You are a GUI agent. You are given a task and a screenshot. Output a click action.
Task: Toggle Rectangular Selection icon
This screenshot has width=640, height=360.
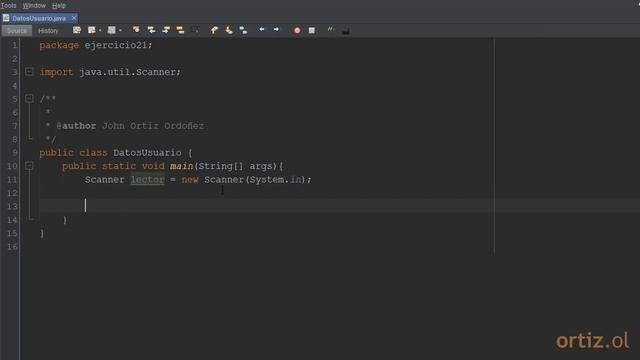[x=195, y=30]
